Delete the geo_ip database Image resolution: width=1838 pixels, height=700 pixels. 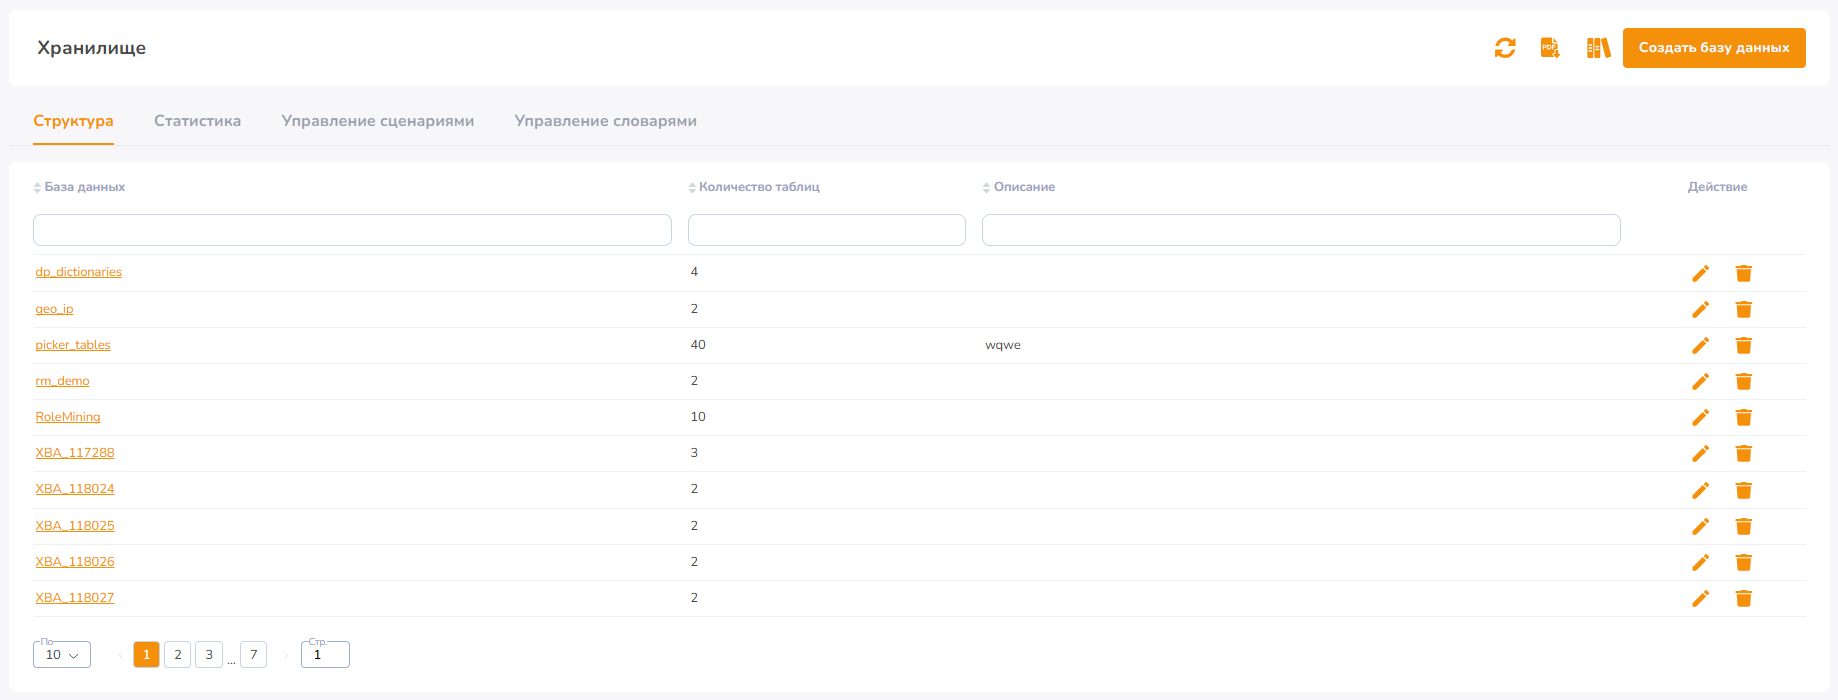point(1744,309)
